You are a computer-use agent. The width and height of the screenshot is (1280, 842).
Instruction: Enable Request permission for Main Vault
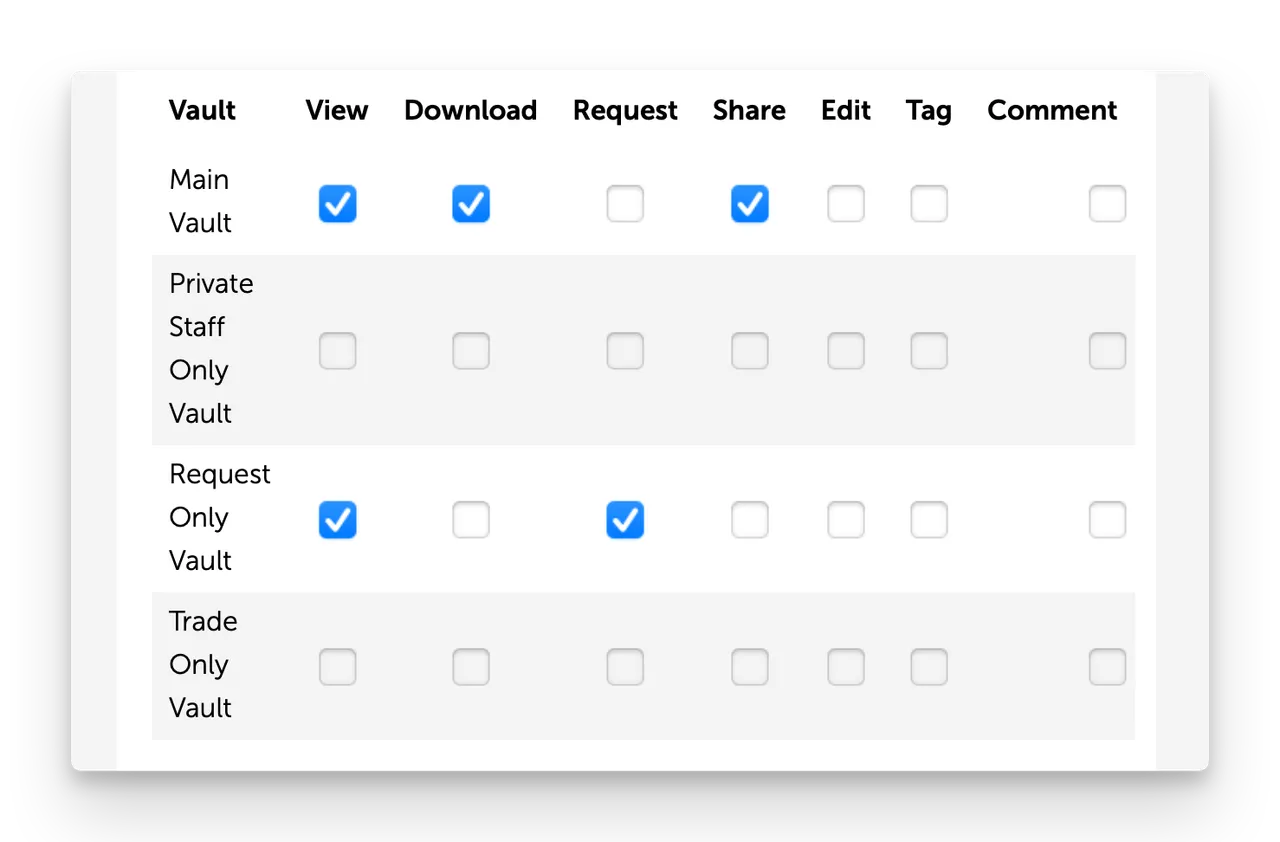coord(625,204)
